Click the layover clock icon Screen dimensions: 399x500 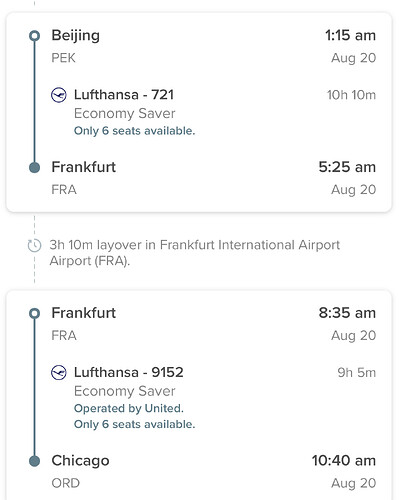34,246
